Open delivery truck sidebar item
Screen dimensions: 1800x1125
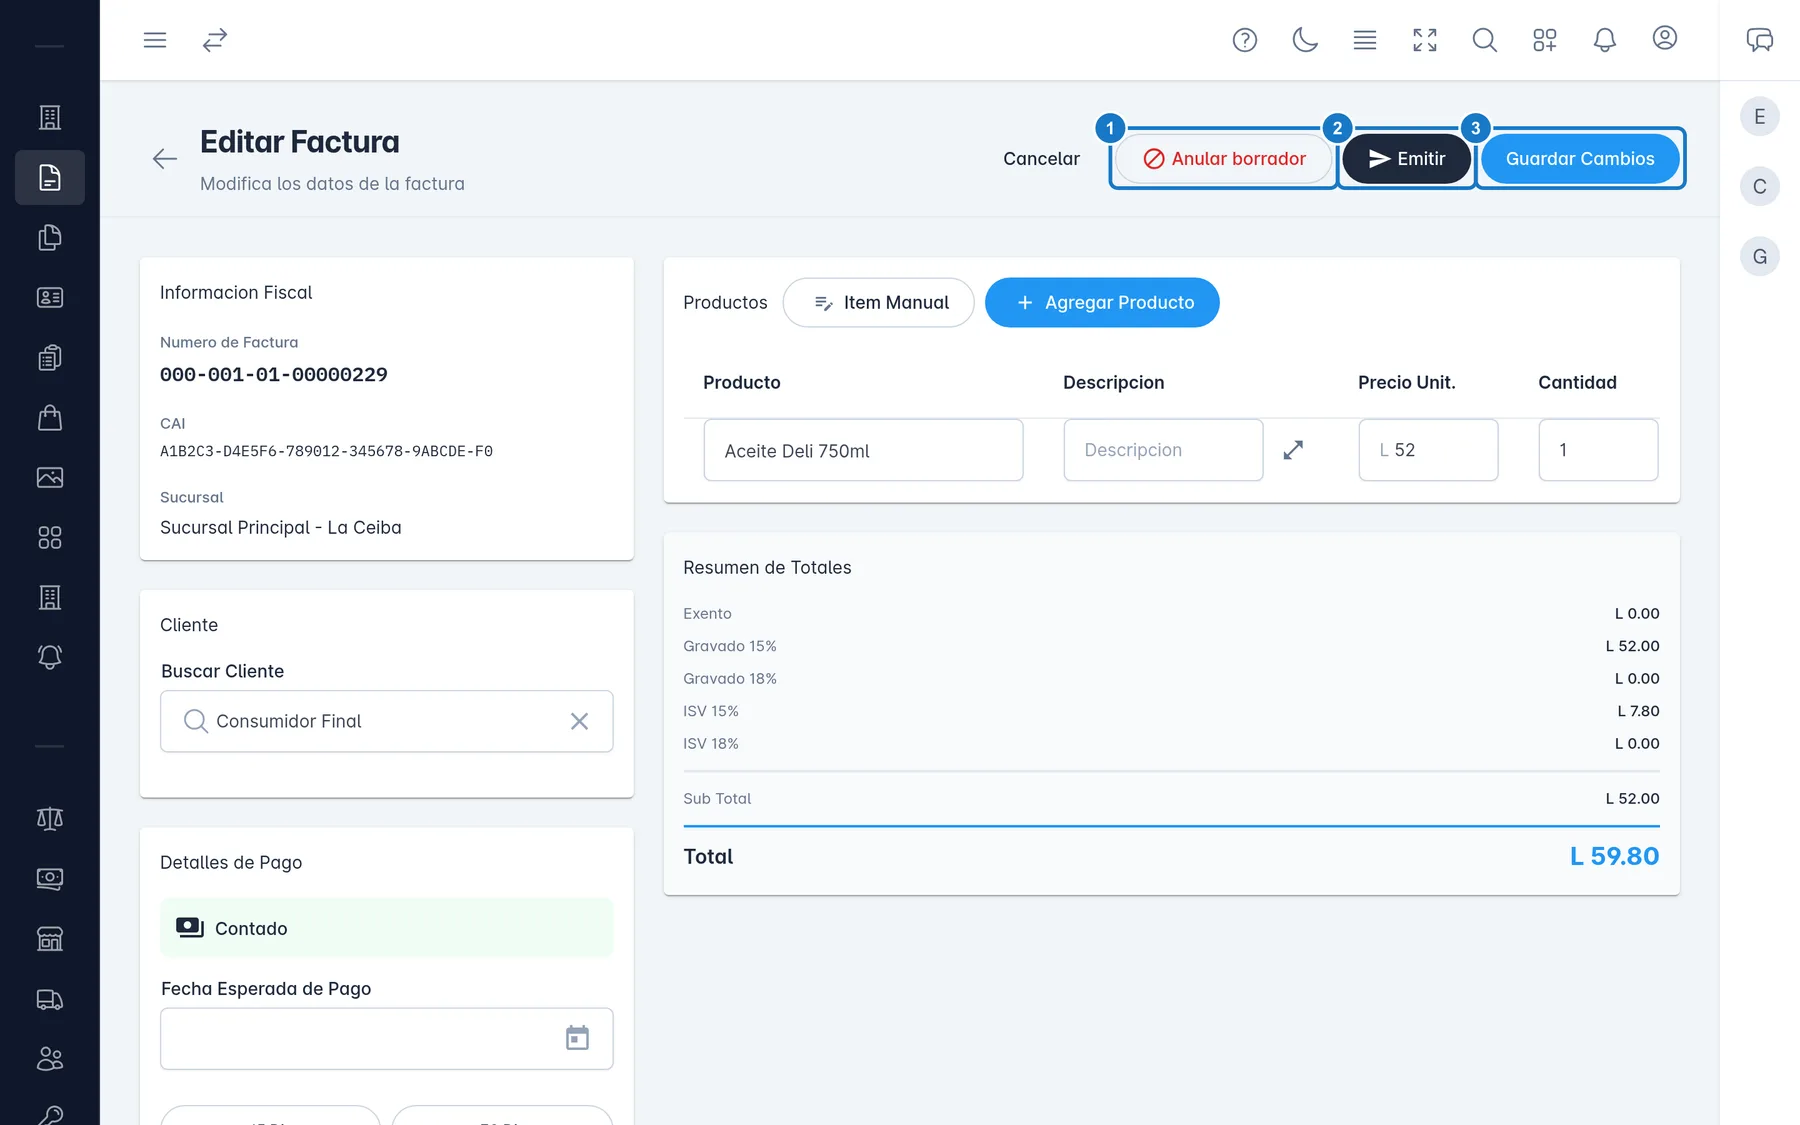(50, 999)
